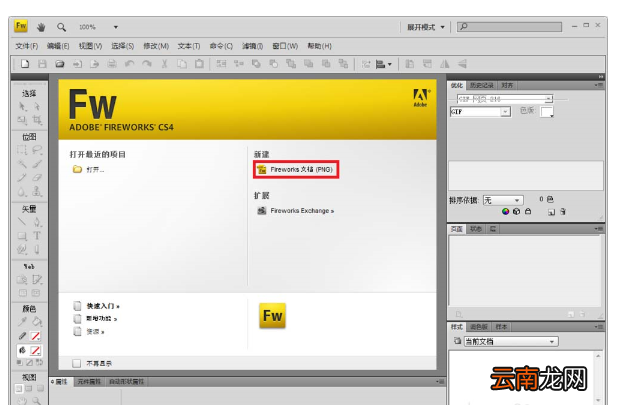Select the Eraser tool
624x407 pixels.
click(37, 177)
